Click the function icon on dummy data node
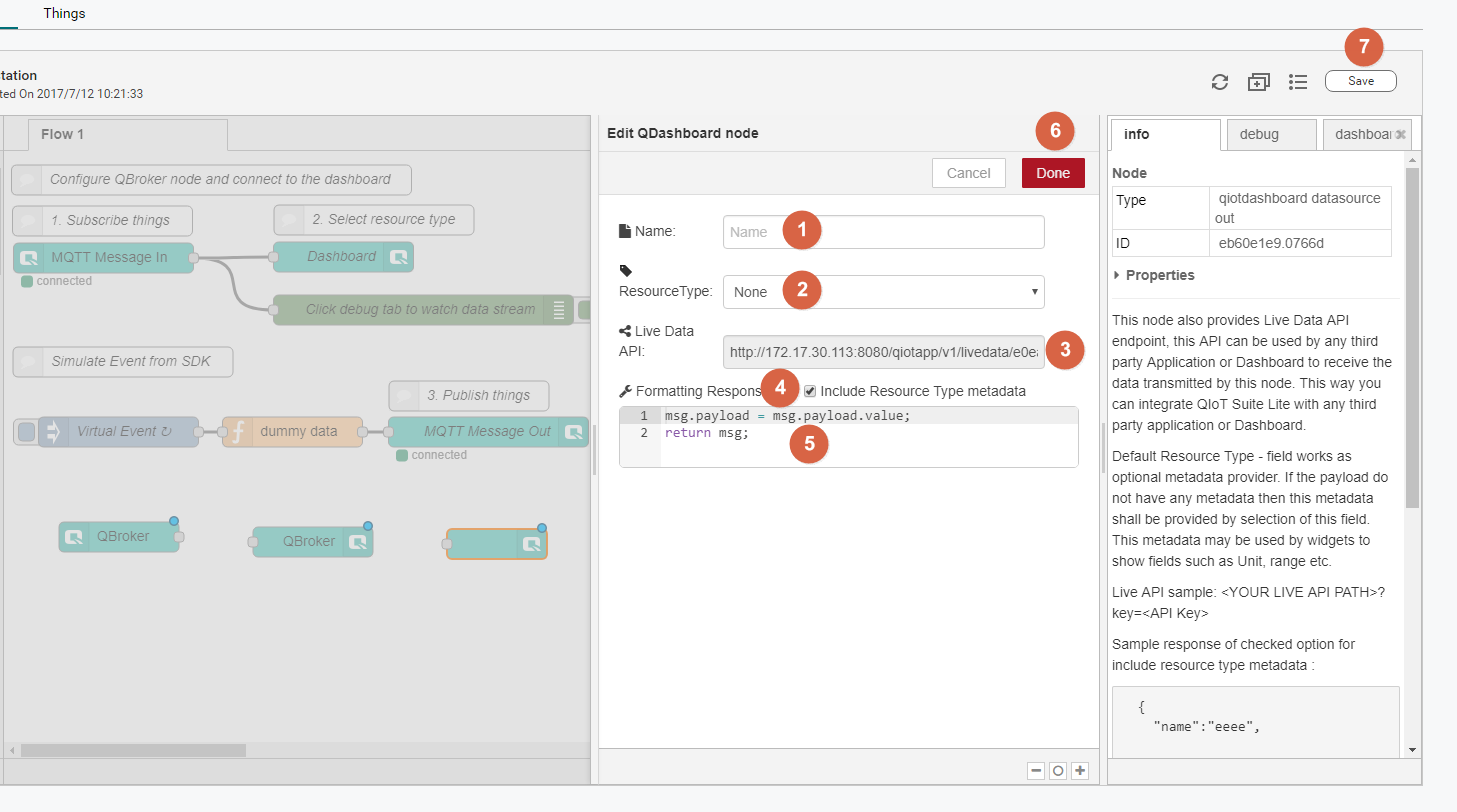Viewport: 1457px width, 812px height. tap(238, 432)
